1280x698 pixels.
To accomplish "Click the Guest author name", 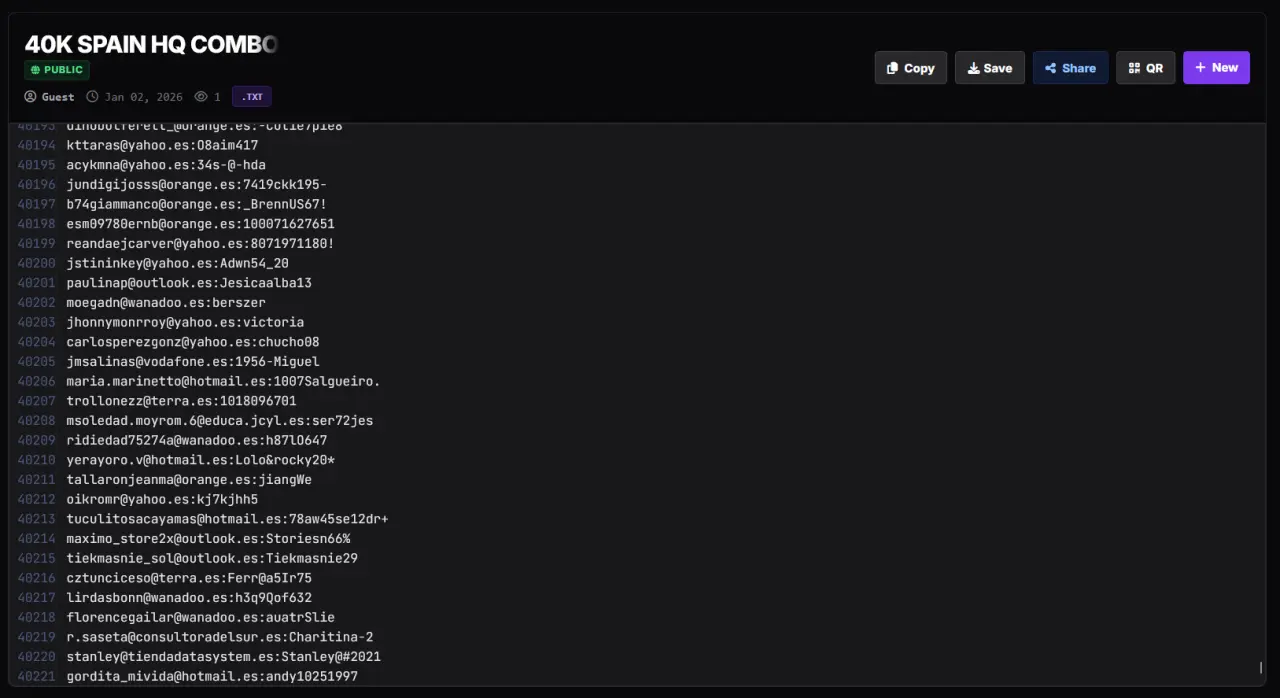I will point(58,97).
